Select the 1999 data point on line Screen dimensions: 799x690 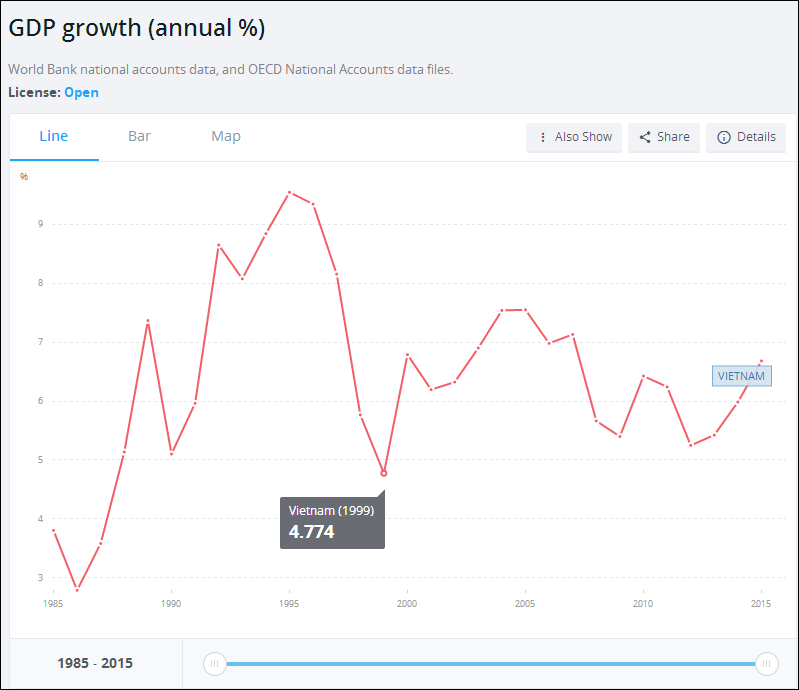click(384, 473)
